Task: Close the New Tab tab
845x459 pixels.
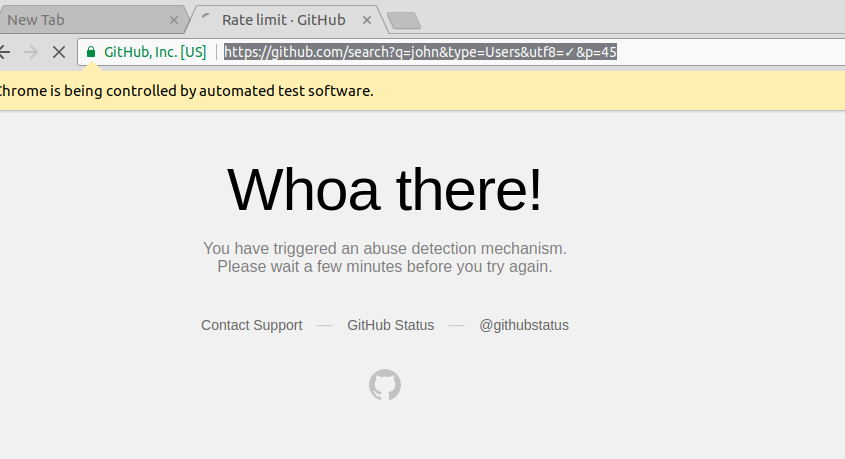Action: coord(174,20)
